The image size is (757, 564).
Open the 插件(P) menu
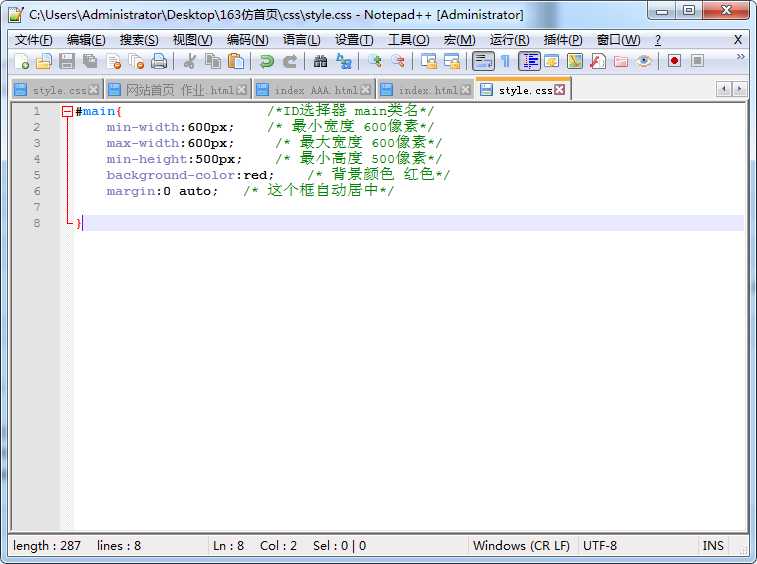[562, 40]
